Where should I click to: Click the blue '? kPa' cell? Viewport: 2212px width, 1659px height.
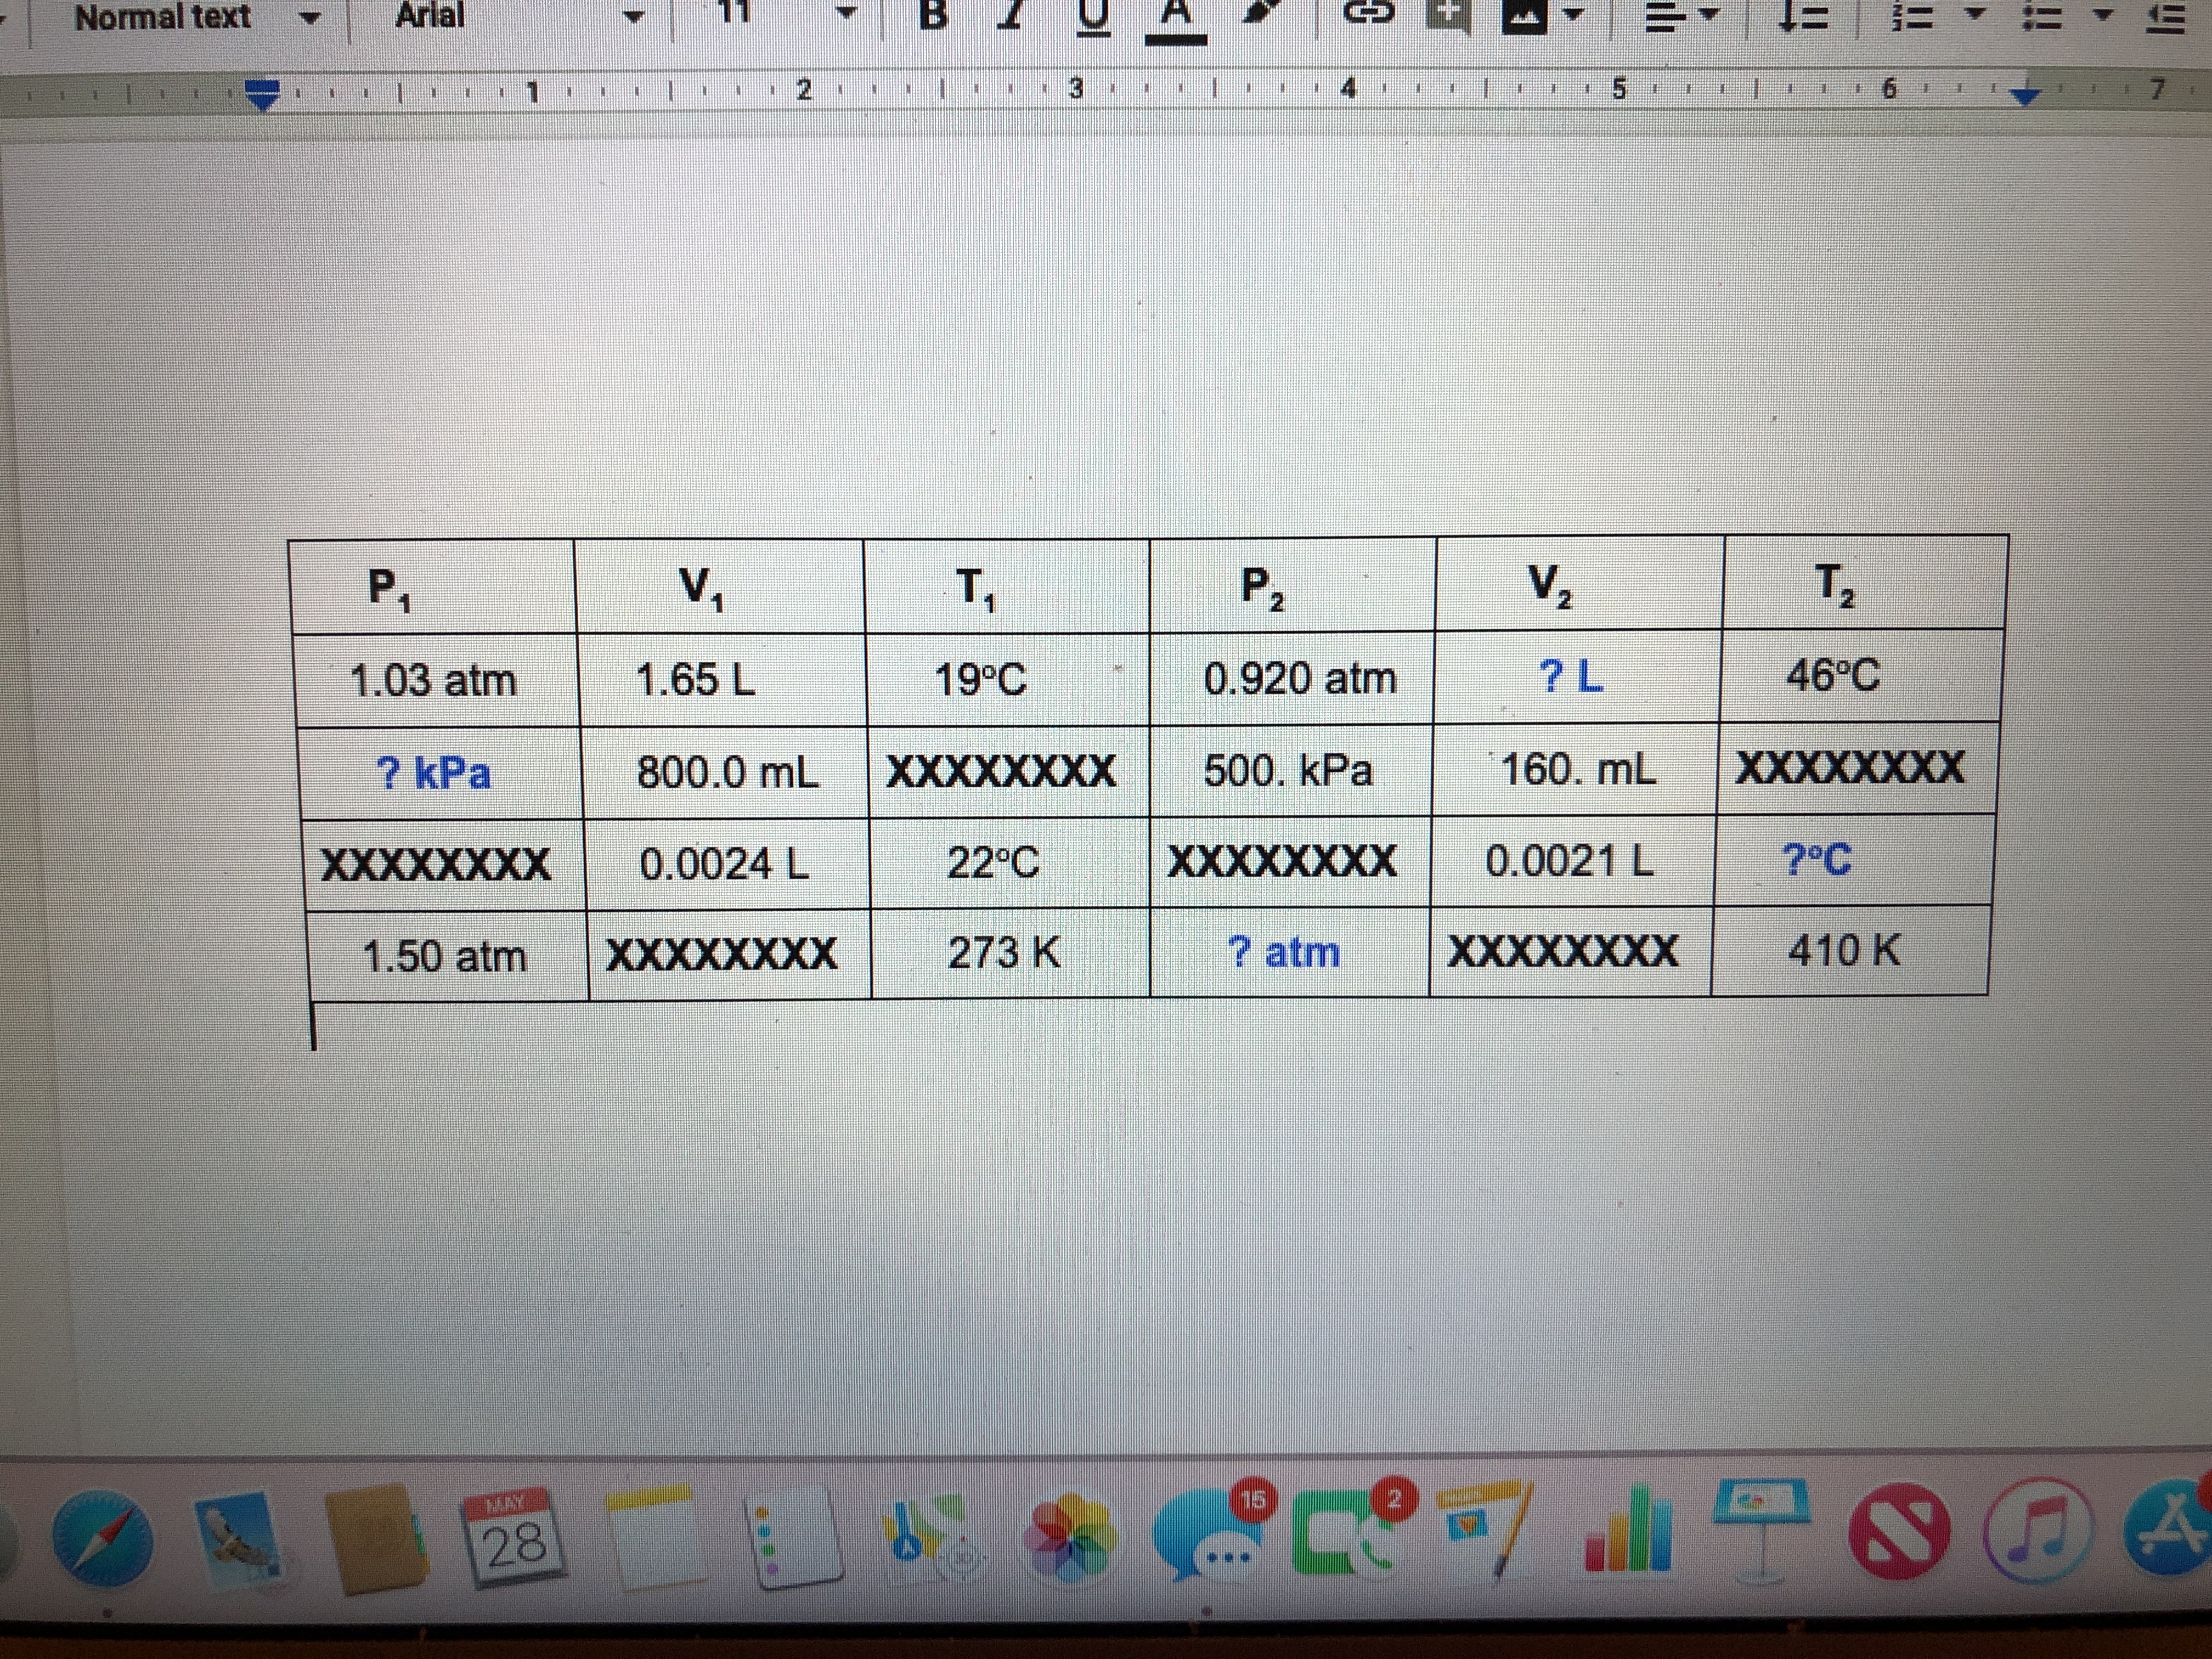click(x=440, y=773)
